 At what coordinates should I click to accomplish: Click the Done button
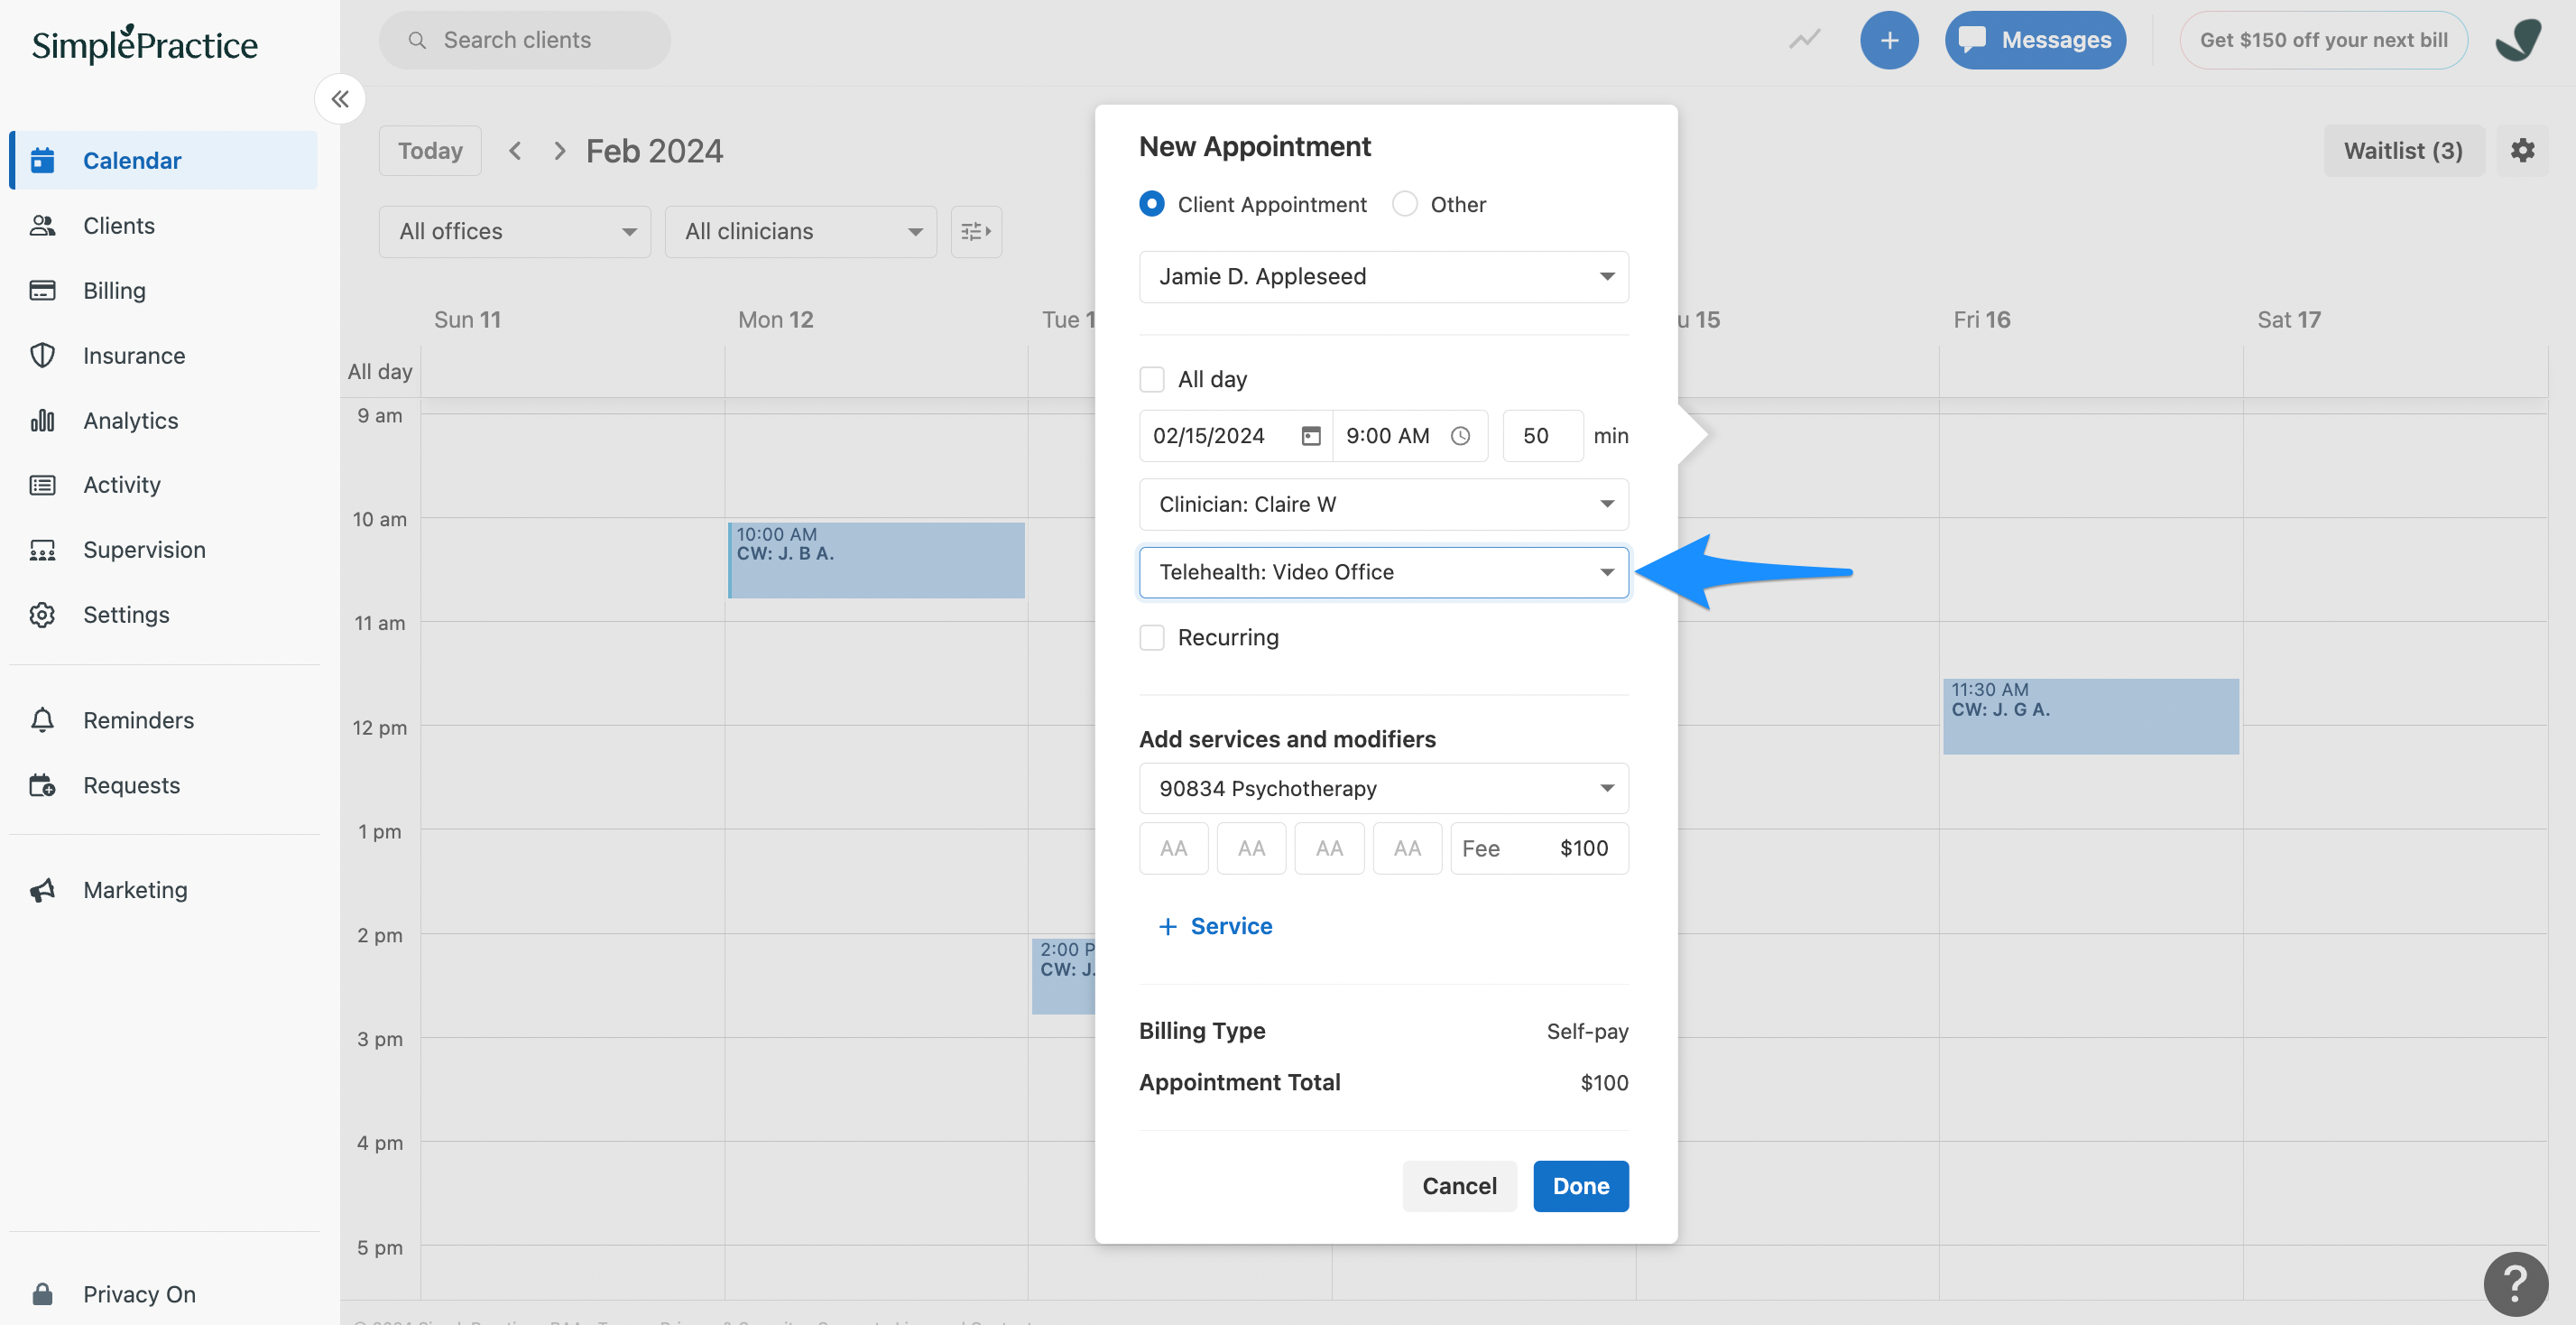(1580, 1185)
